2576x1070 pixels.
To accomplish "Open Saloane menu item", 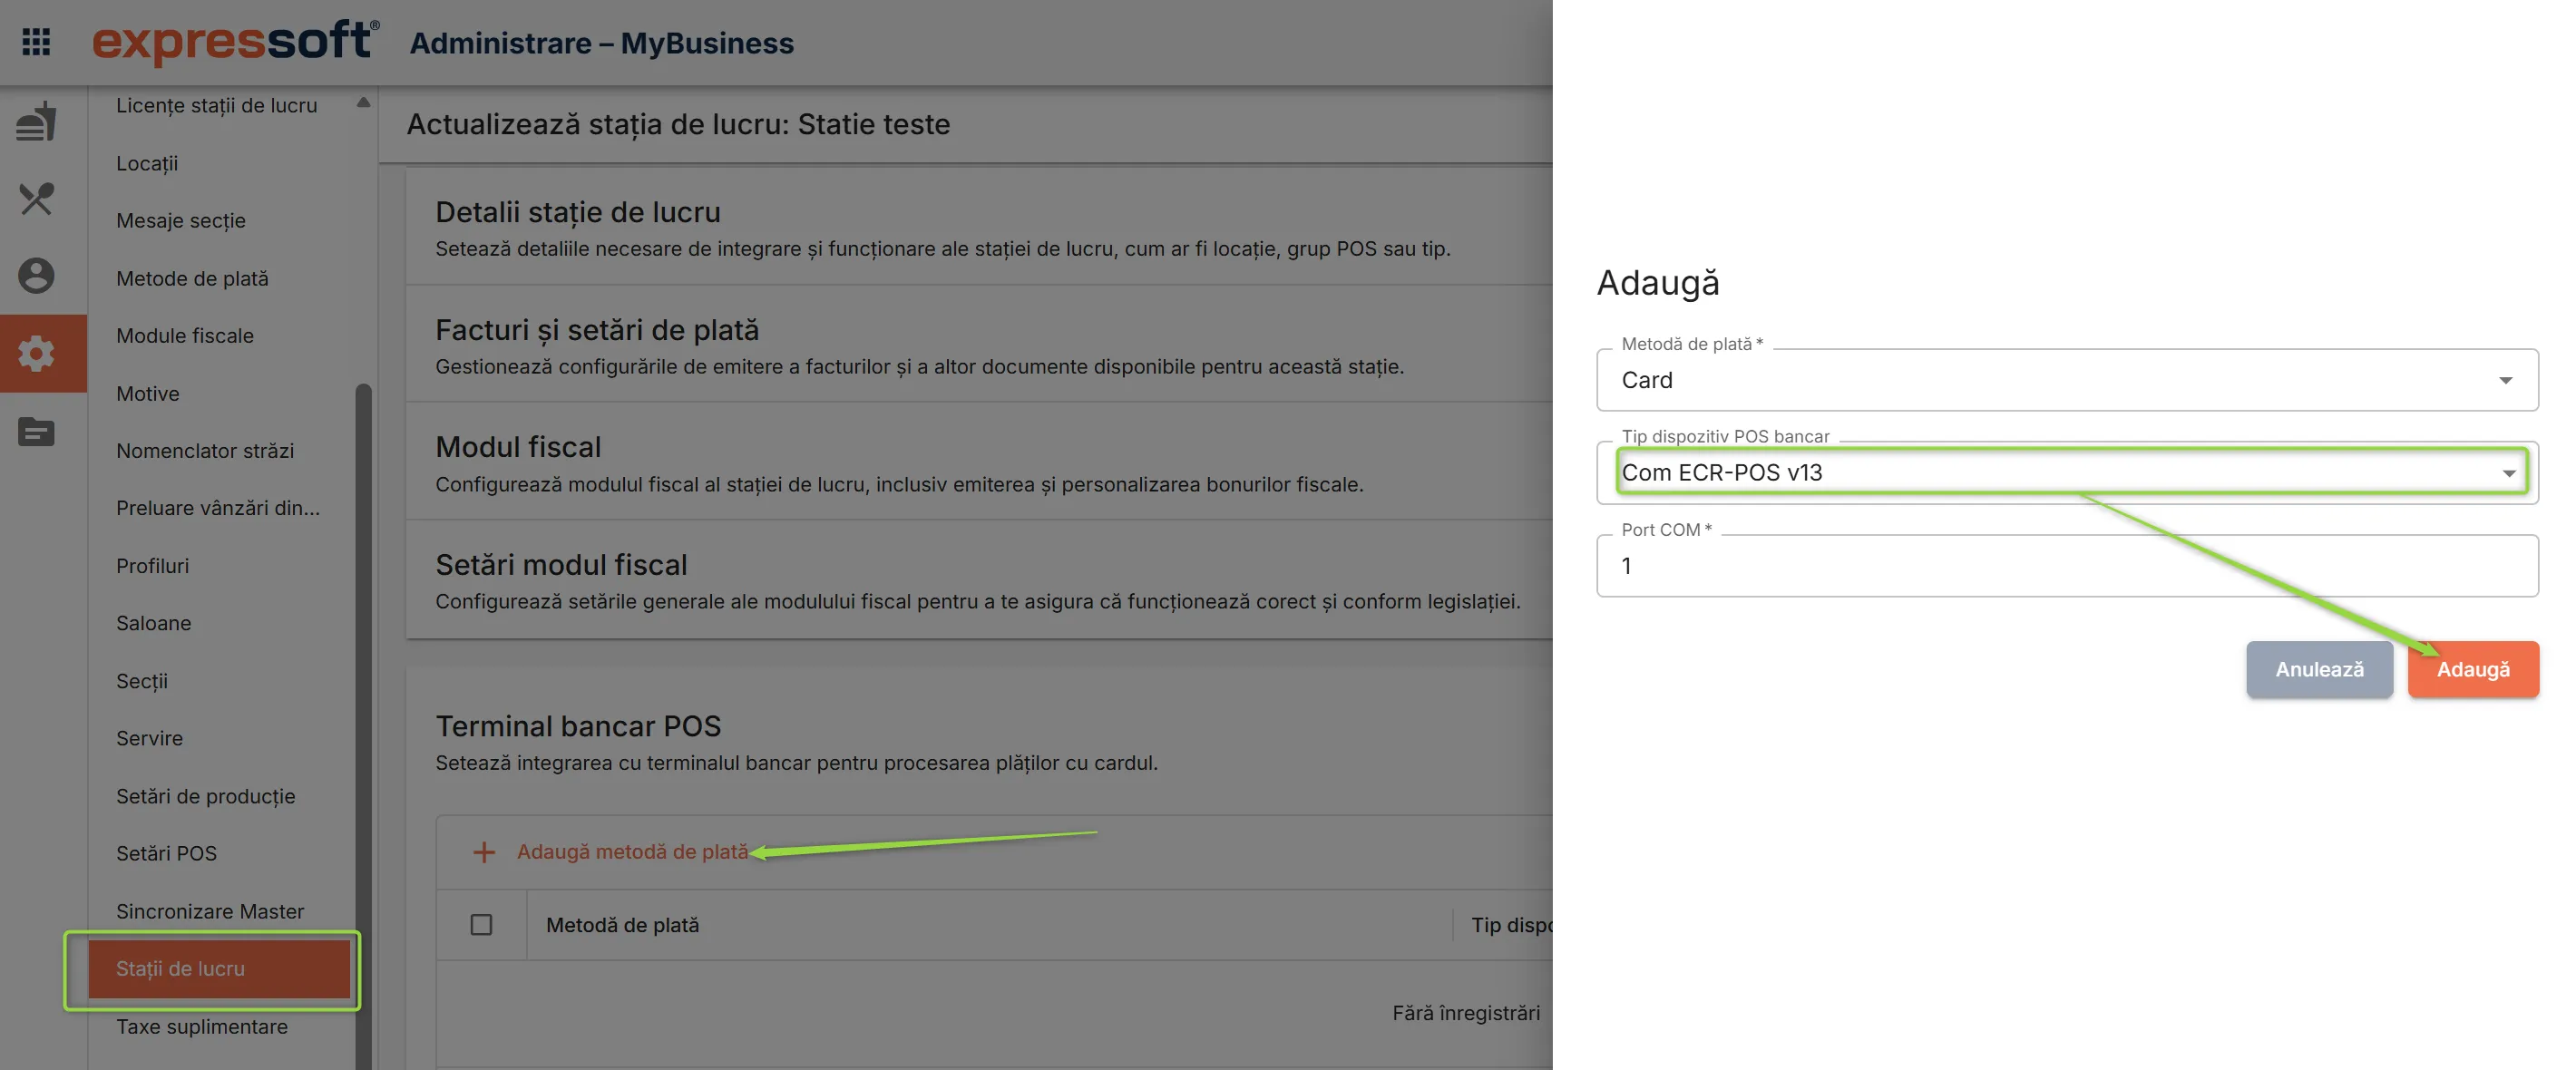I will pos(153,623).
